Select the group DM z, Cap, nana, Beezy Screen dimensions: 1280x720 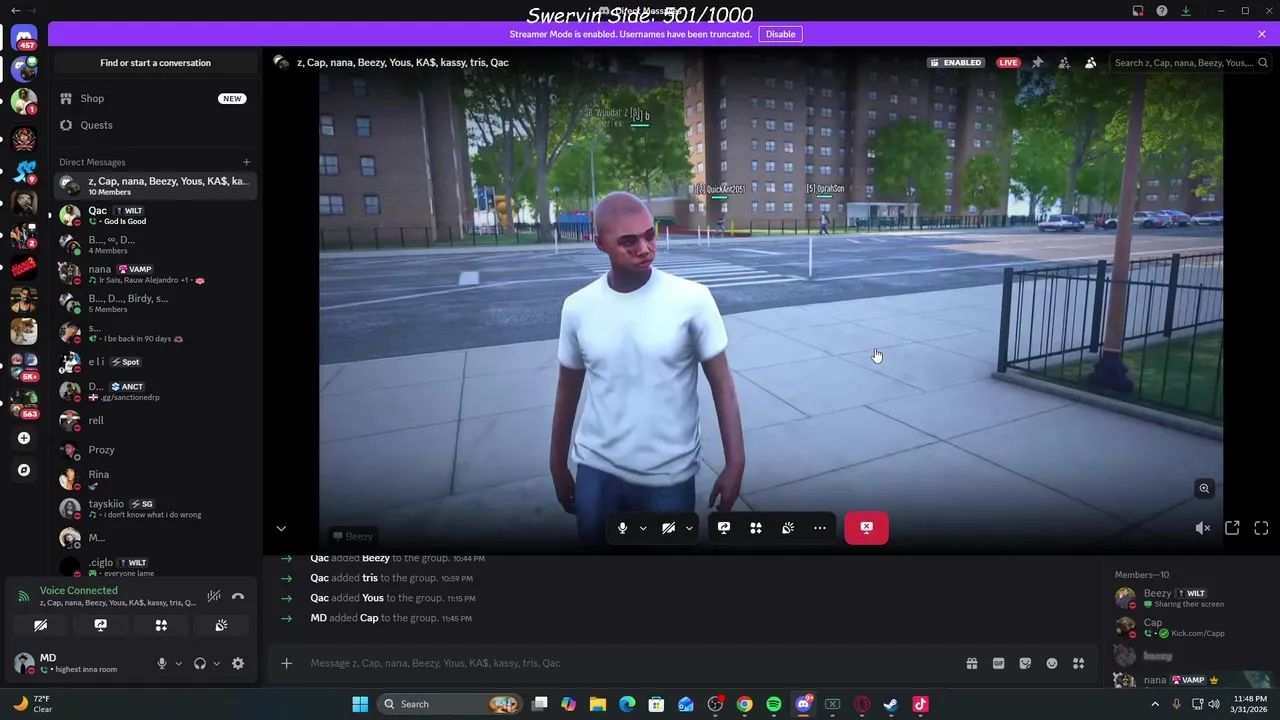[155, 186]
